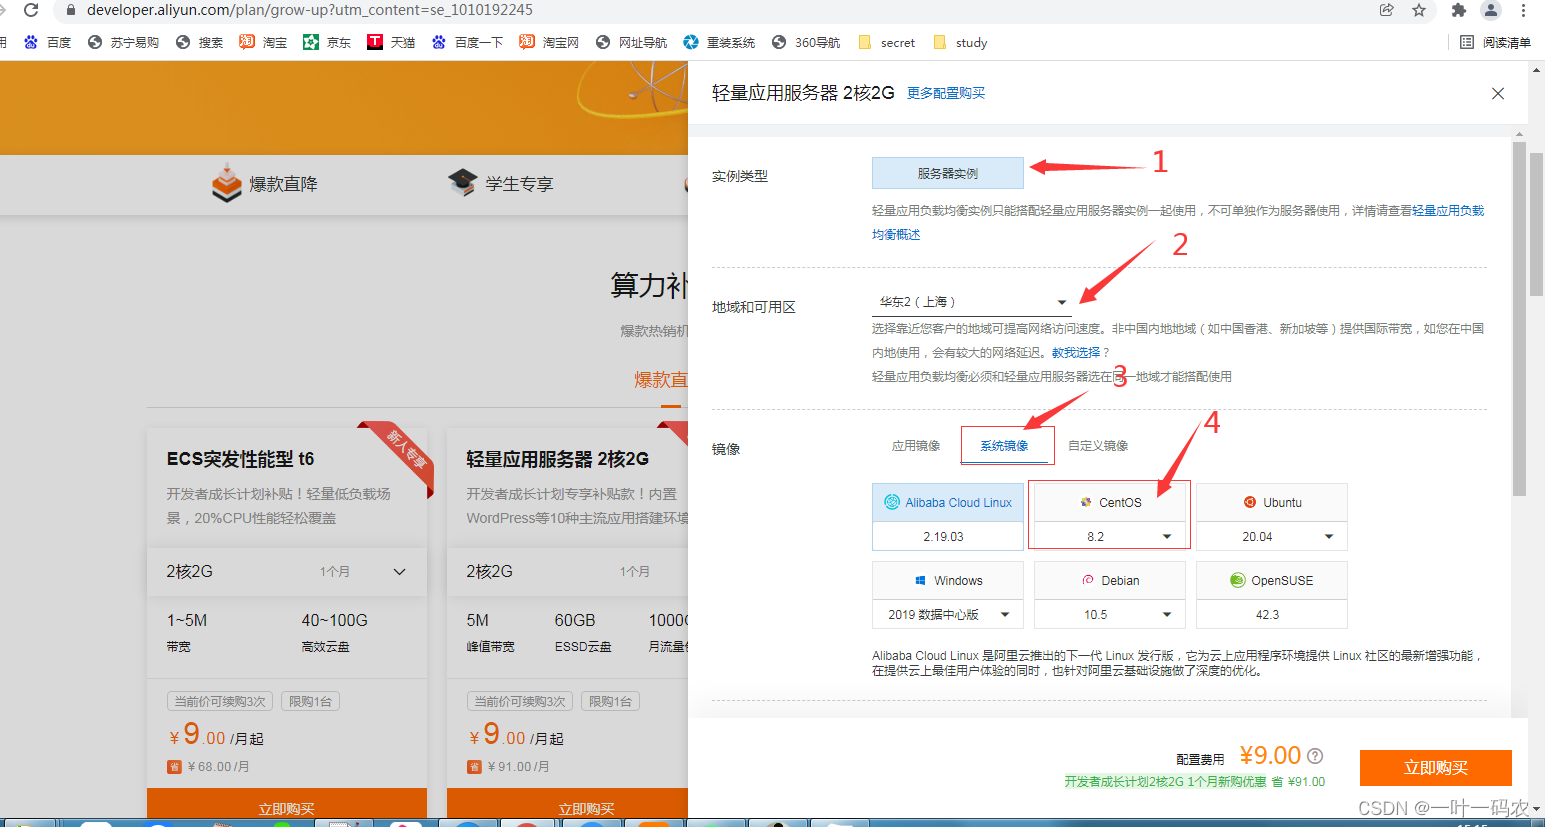Open the 搜索 bookmark
Viewport: 1545px width, 827px height.
(x=200, y=42)
